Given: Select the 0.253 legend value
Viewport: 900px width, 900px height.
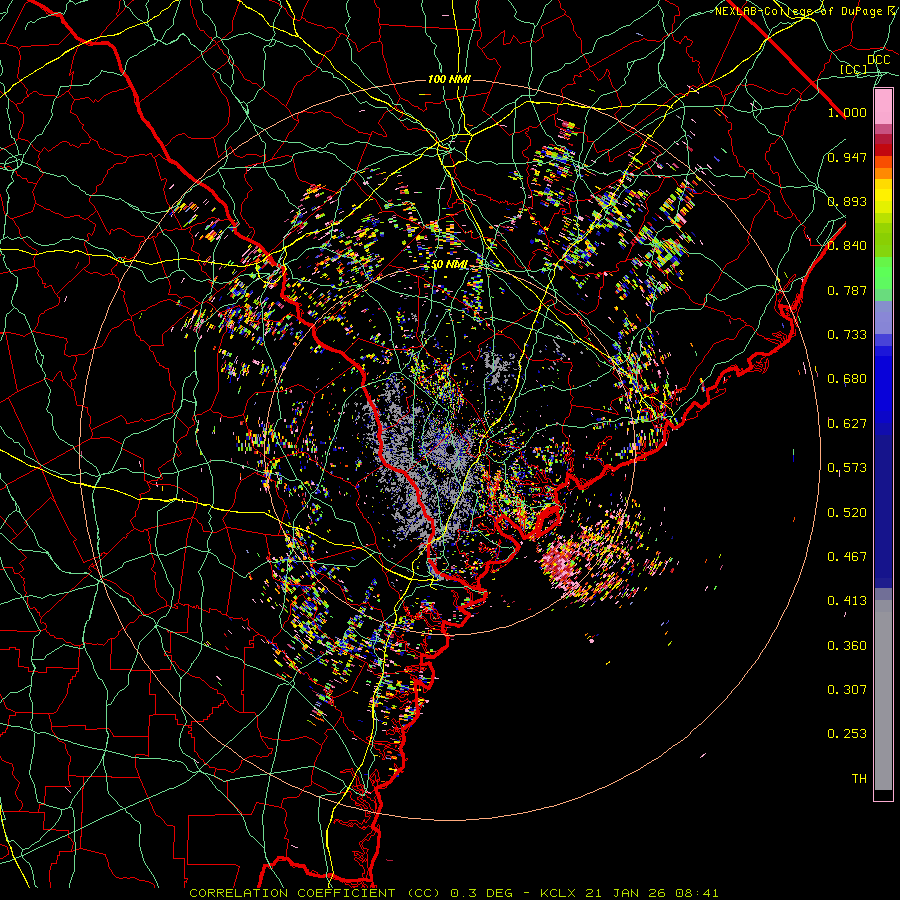Looking at the screenshot, I should 847,734.
